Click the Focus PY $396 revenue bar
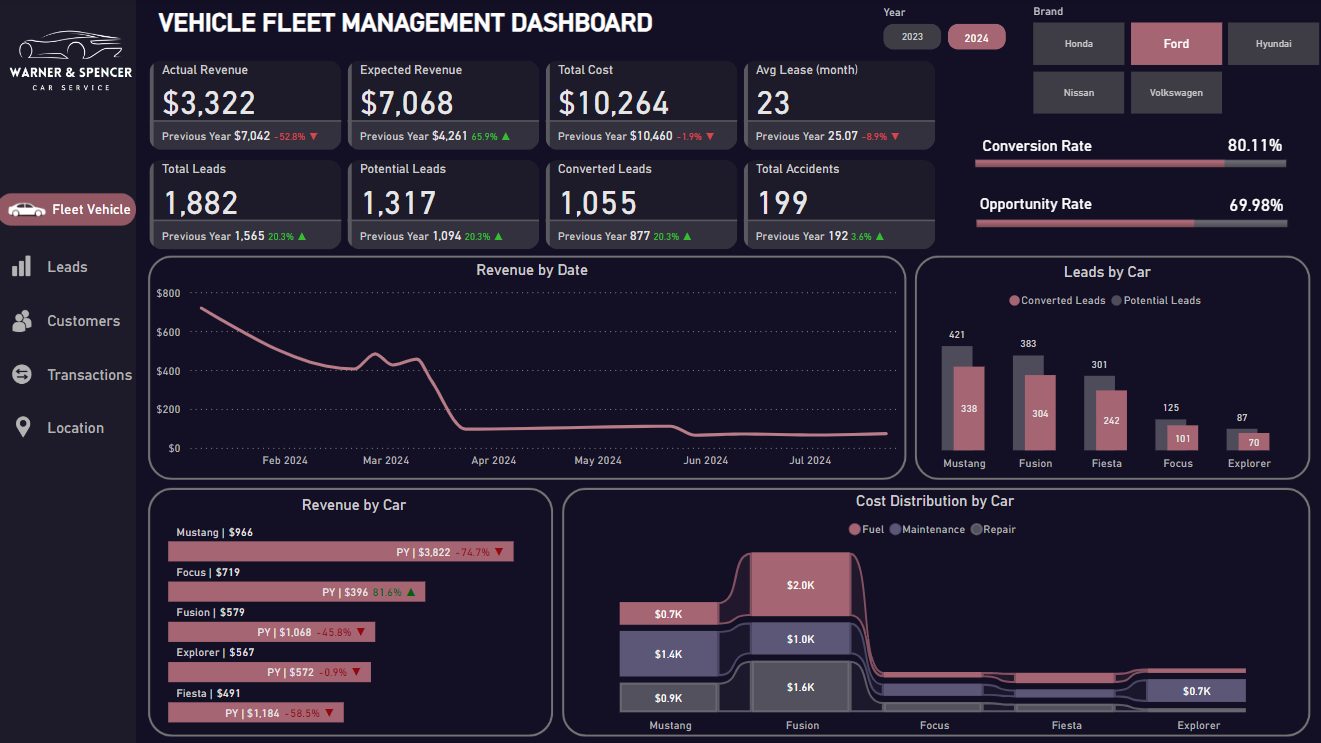The image size is (1321, 743). [297, 592]
